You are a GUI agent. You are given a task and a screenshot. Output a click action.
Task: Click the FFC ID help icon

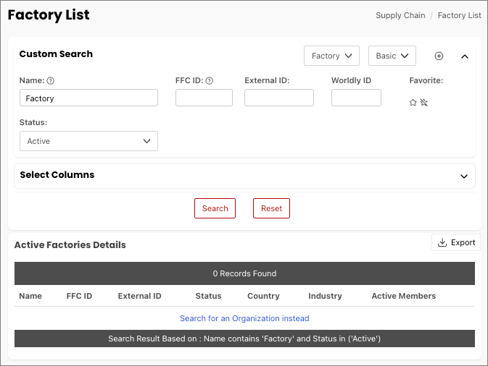[x=209, y=81]
